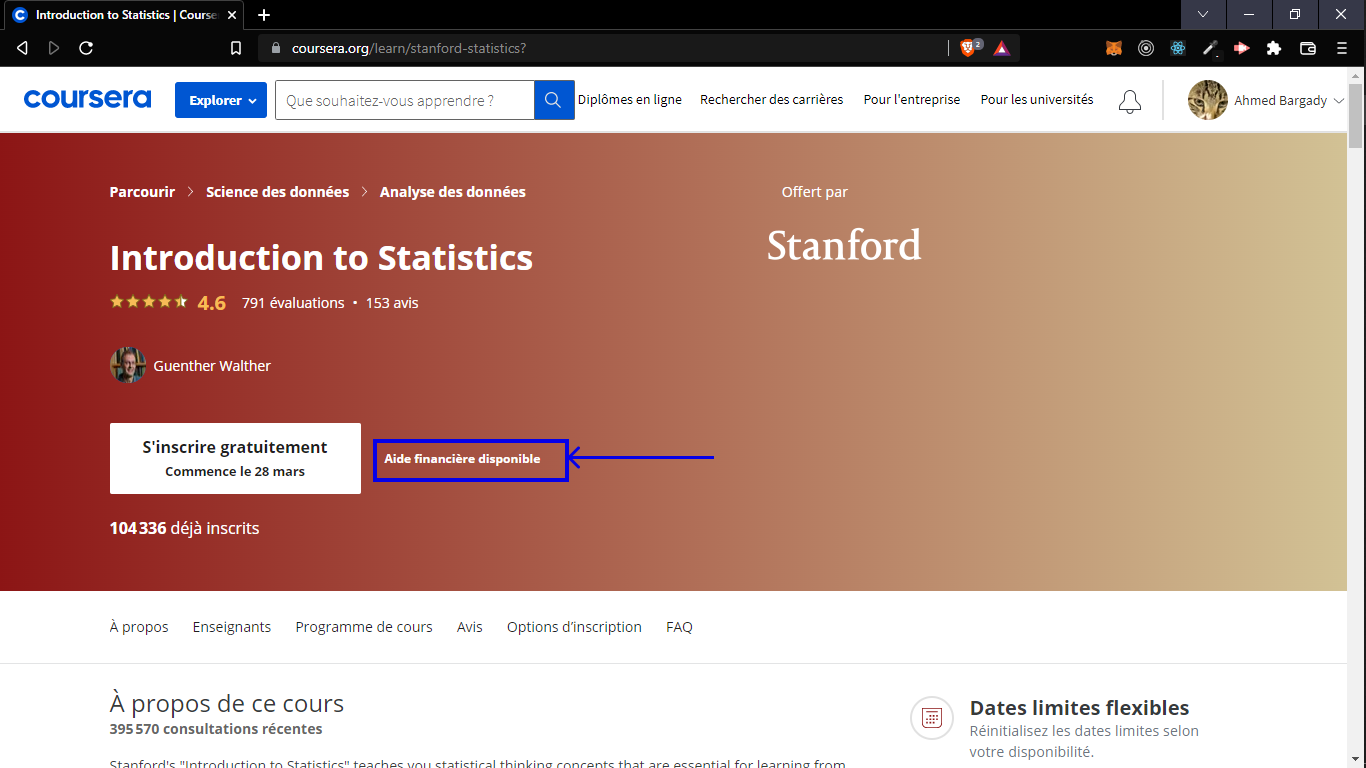Open the Brave Wallet icon
This screenshot has width=1366, height=768.
tap(1307, 48)
